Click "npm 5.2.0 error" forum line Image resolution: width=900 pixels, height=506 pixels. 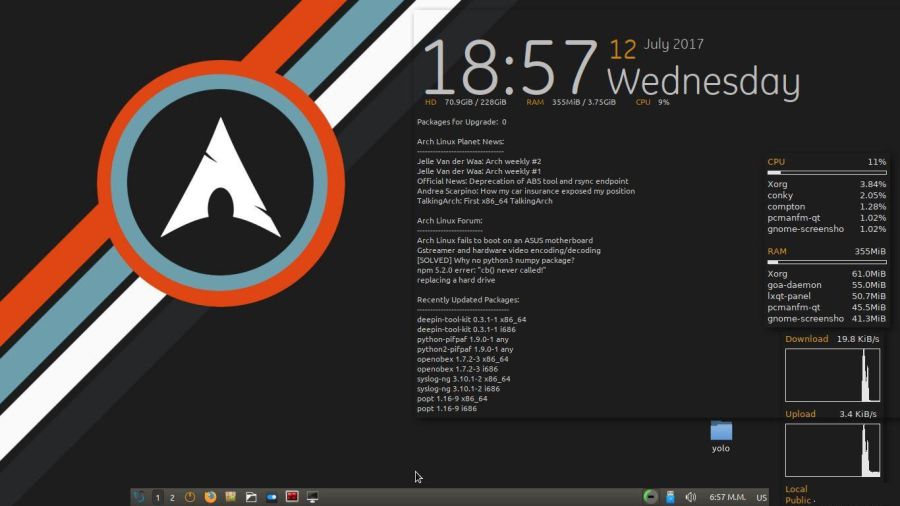[481, 270]
